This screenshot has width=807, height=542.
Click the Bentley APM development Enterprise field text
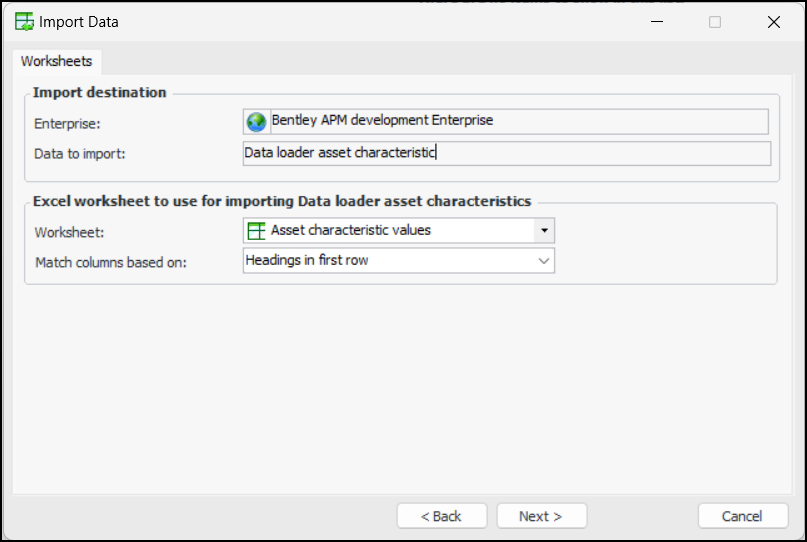tap(382, 120)
